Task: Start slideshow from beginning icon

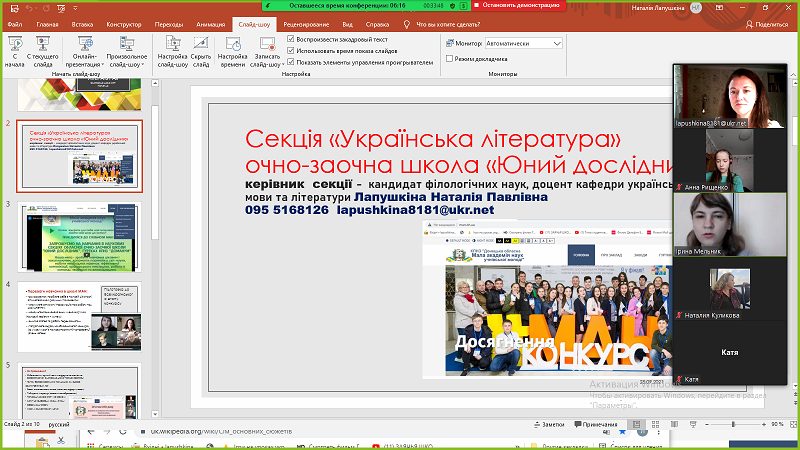Action: coord(15,43)
